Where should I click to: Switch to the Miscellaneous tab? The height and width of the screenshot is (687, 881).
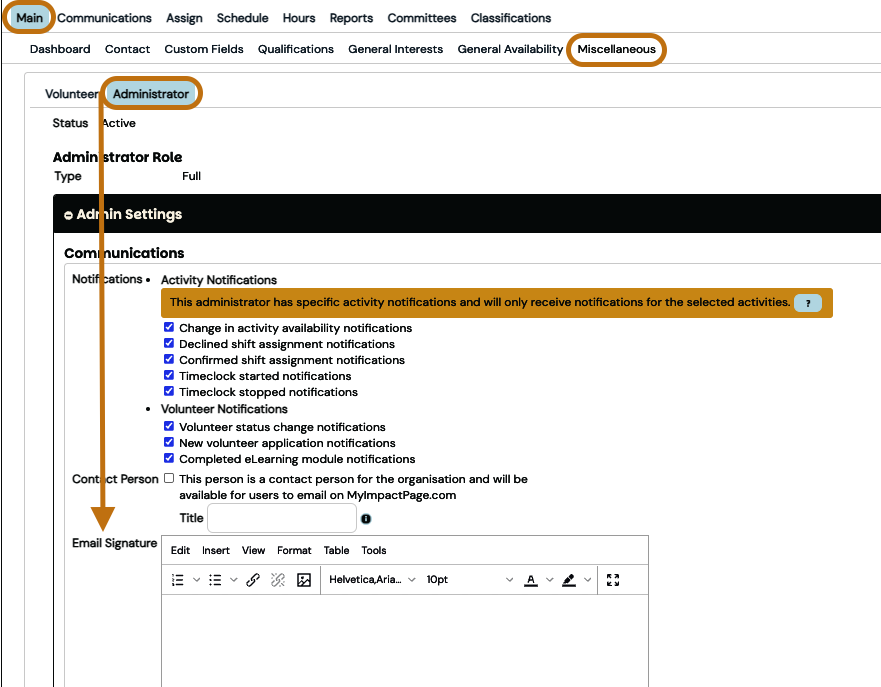pos(616,49)
